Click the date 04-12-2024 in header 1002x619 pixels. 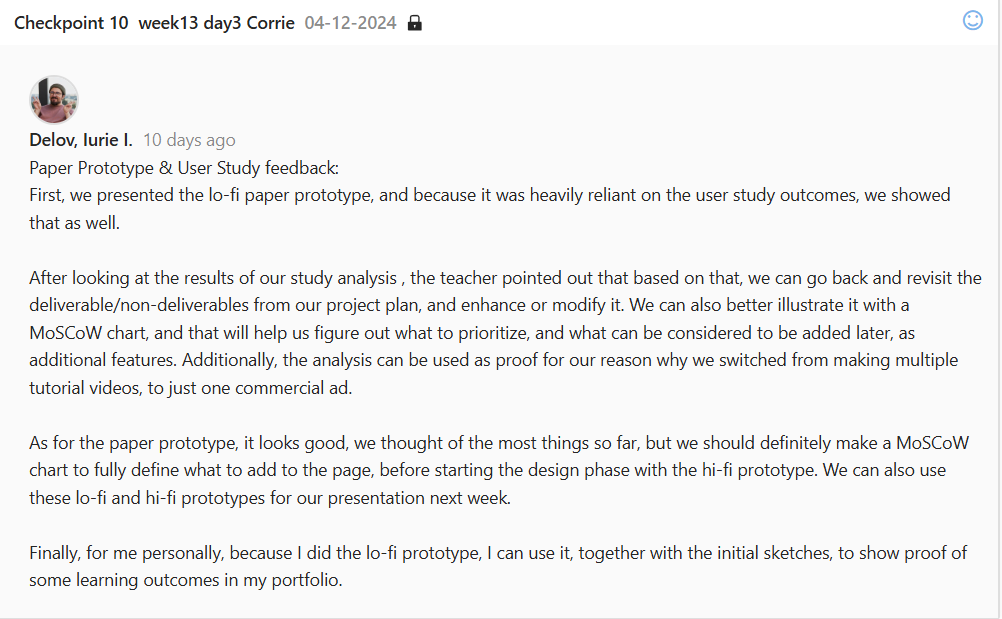click(x=349, y=23)
